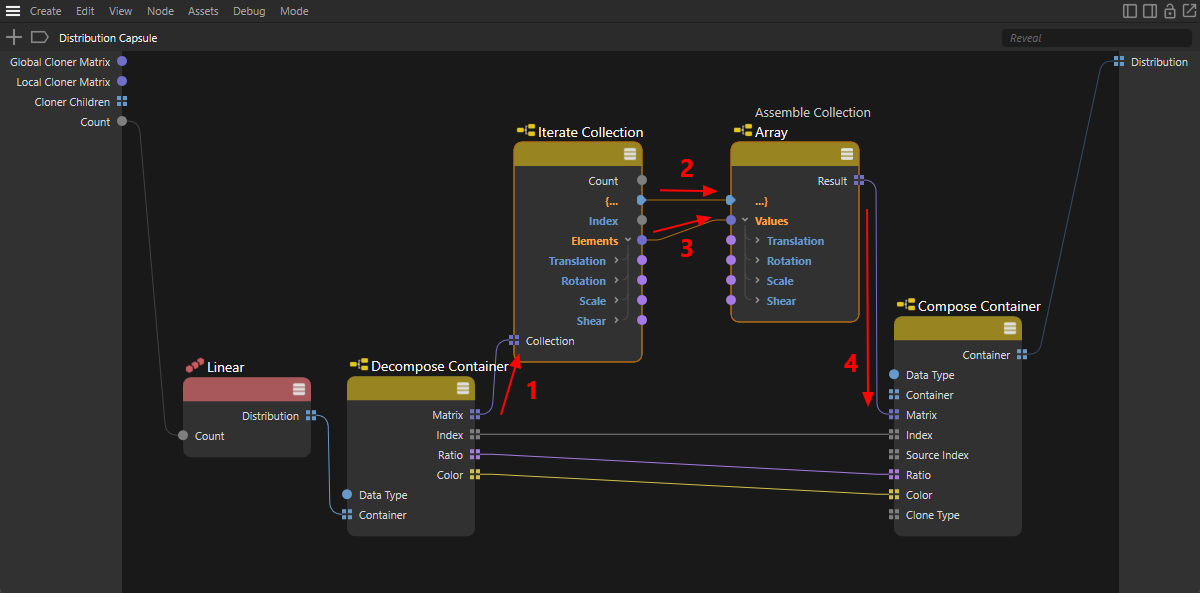Expand Translation under Array Values
The height and width of the screenshot is (593, 1200).
click(x=758, y=241)
